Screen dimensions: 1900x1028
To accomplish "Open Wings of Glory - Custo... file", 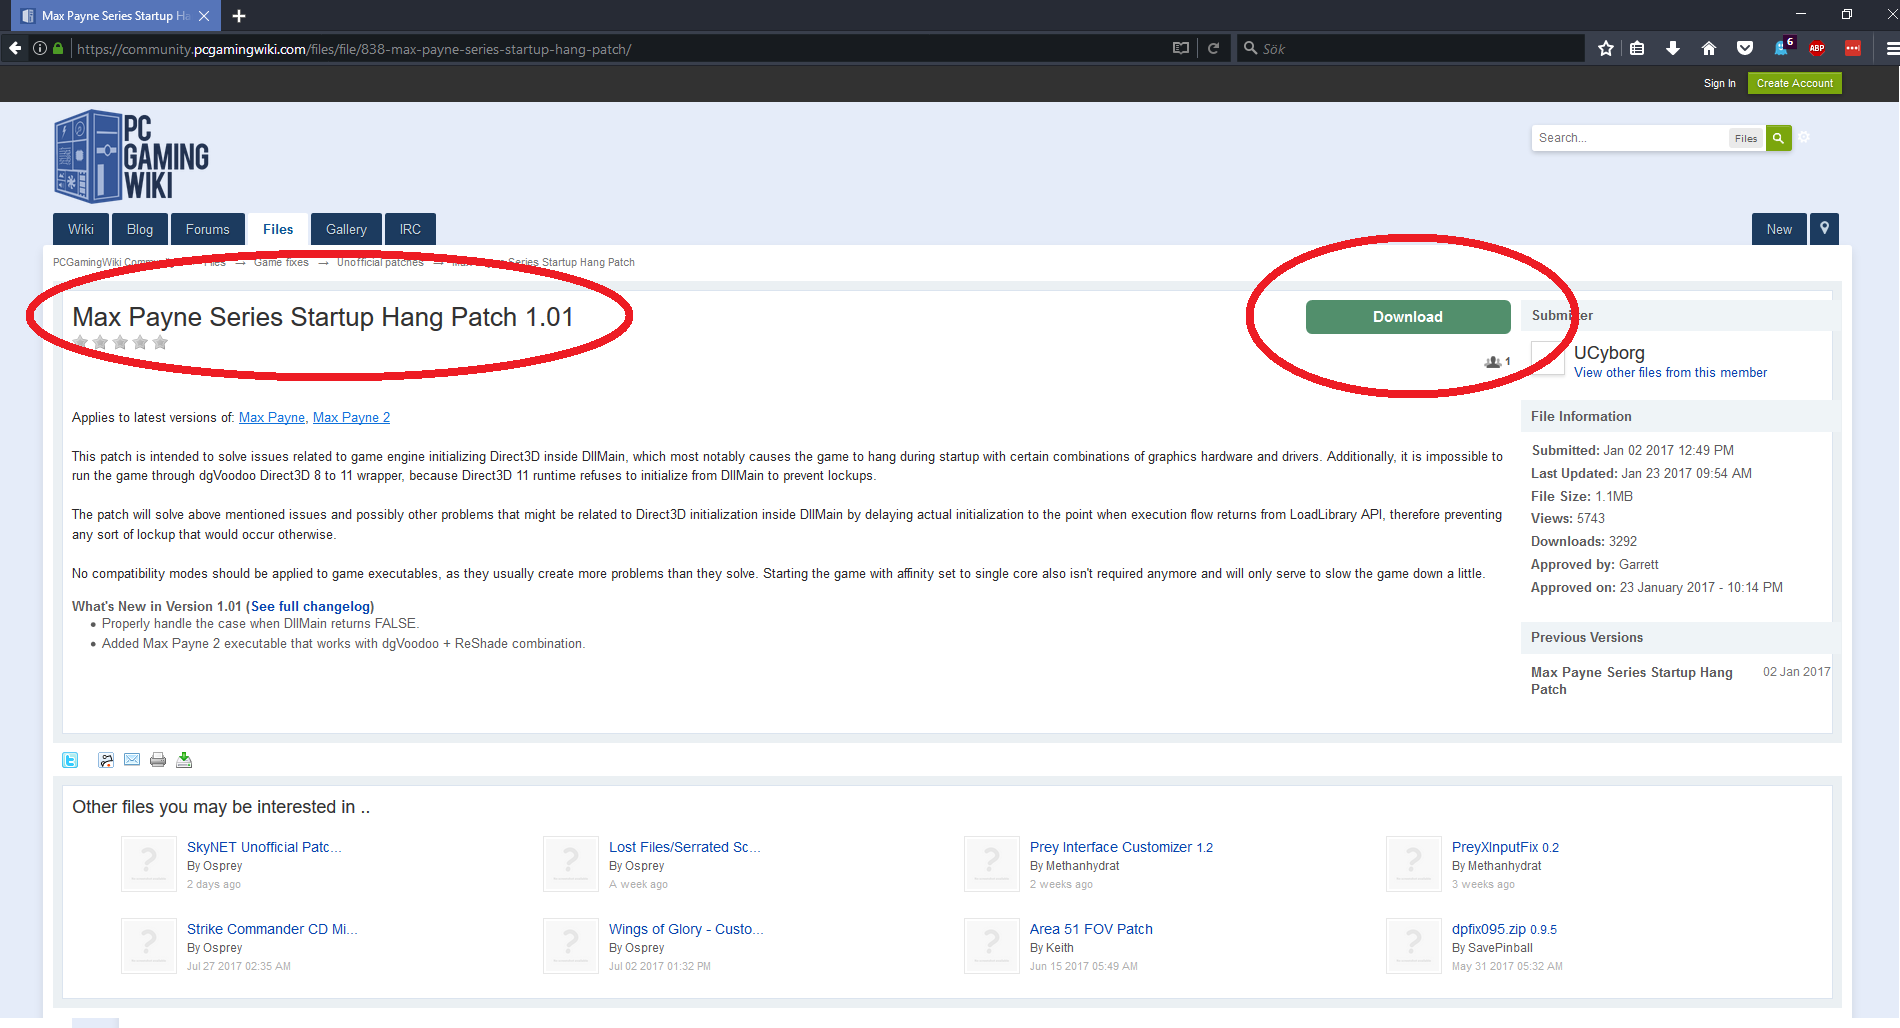I will pos(686,929).
